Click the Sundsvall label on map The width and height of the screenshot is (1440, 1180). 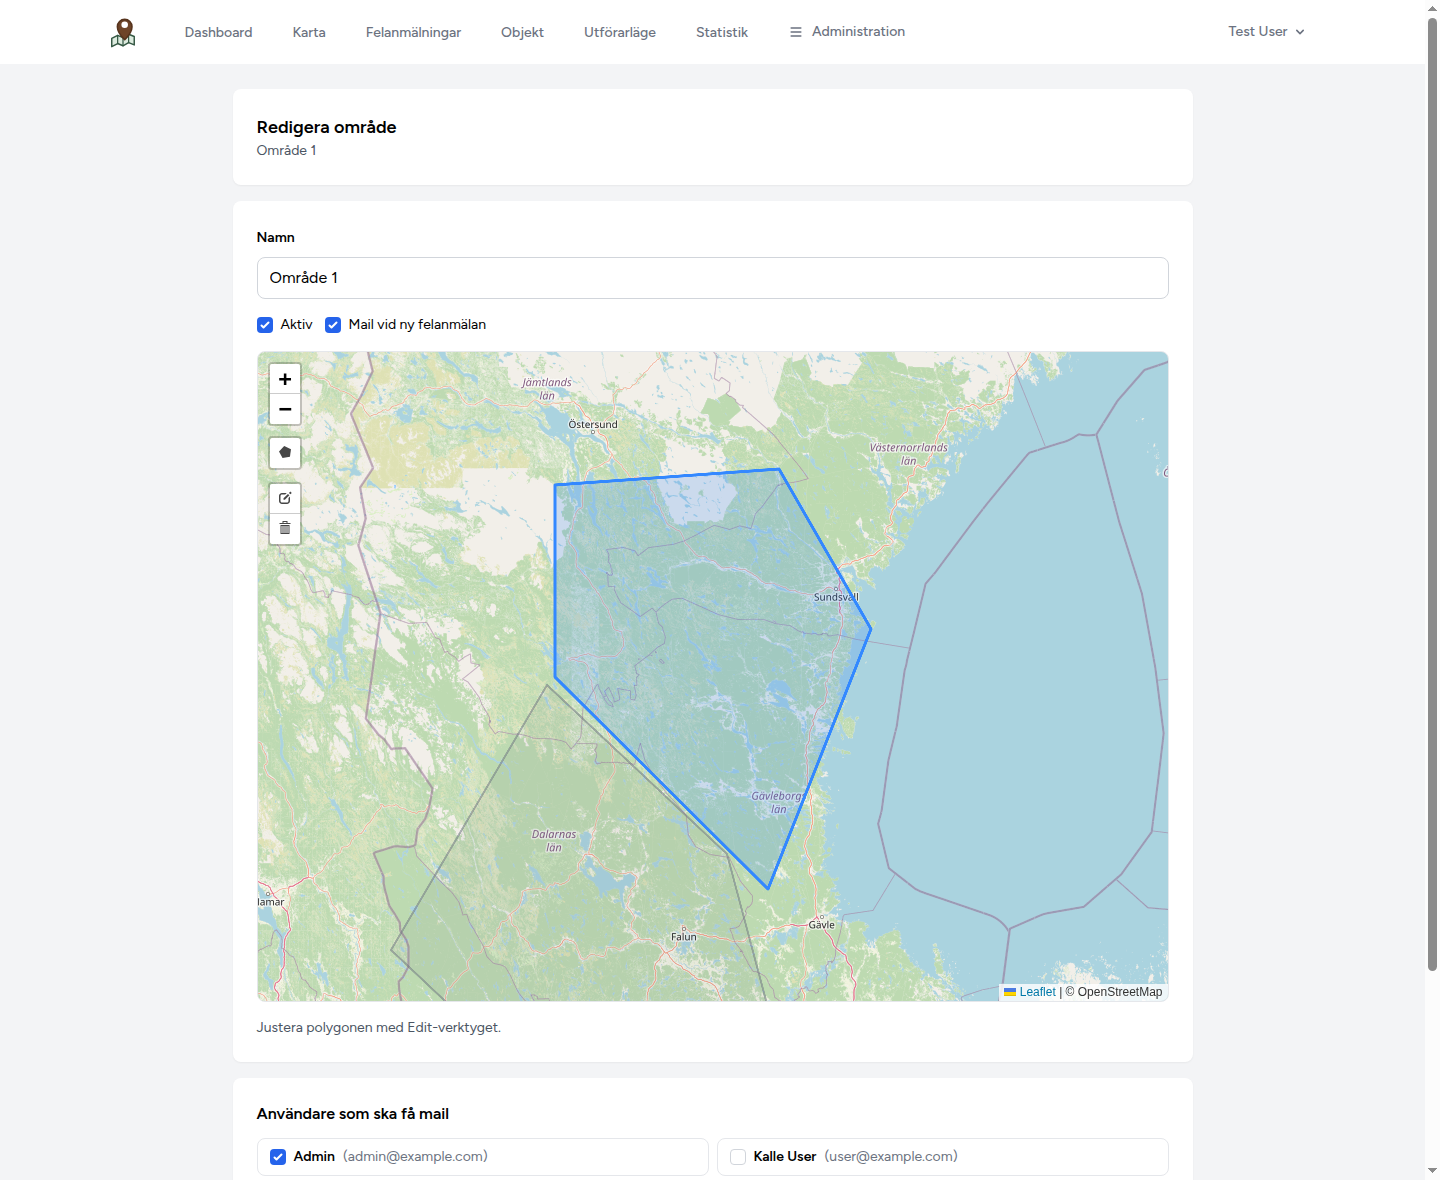pyautogui.click(x=836, y=597)
